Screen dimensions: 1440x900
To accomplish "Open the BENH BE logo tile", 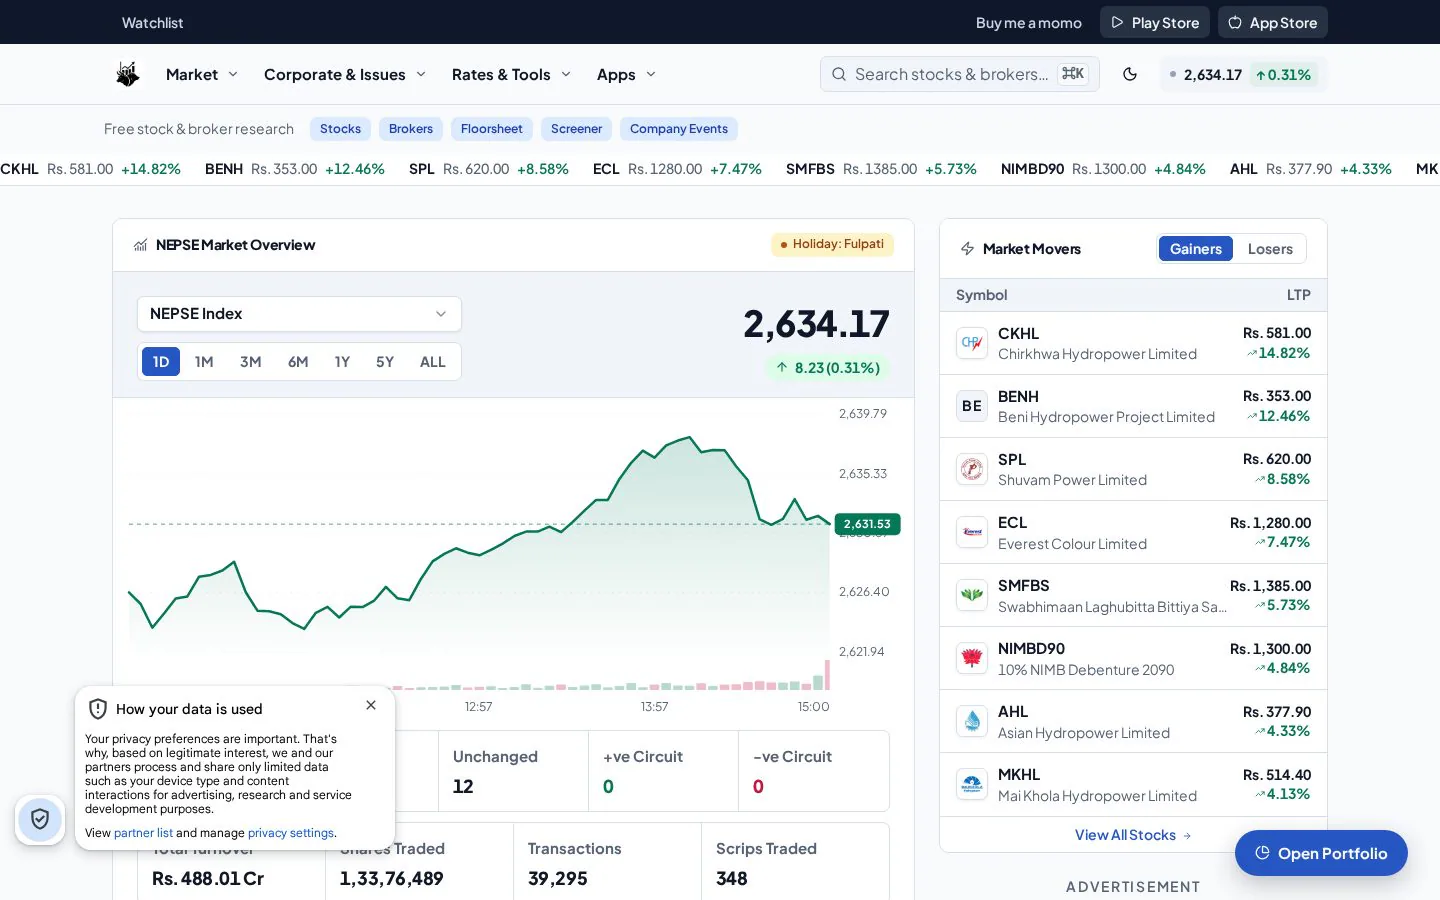I will pyautogui.click(x=972, y=406).
